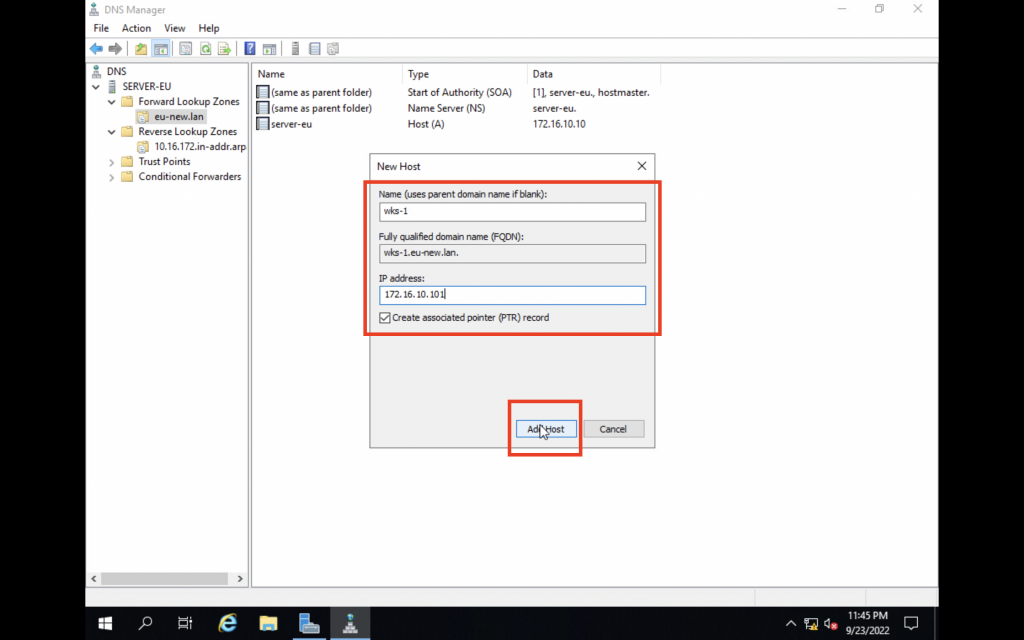Select the eu-new.lan zone

179,117
